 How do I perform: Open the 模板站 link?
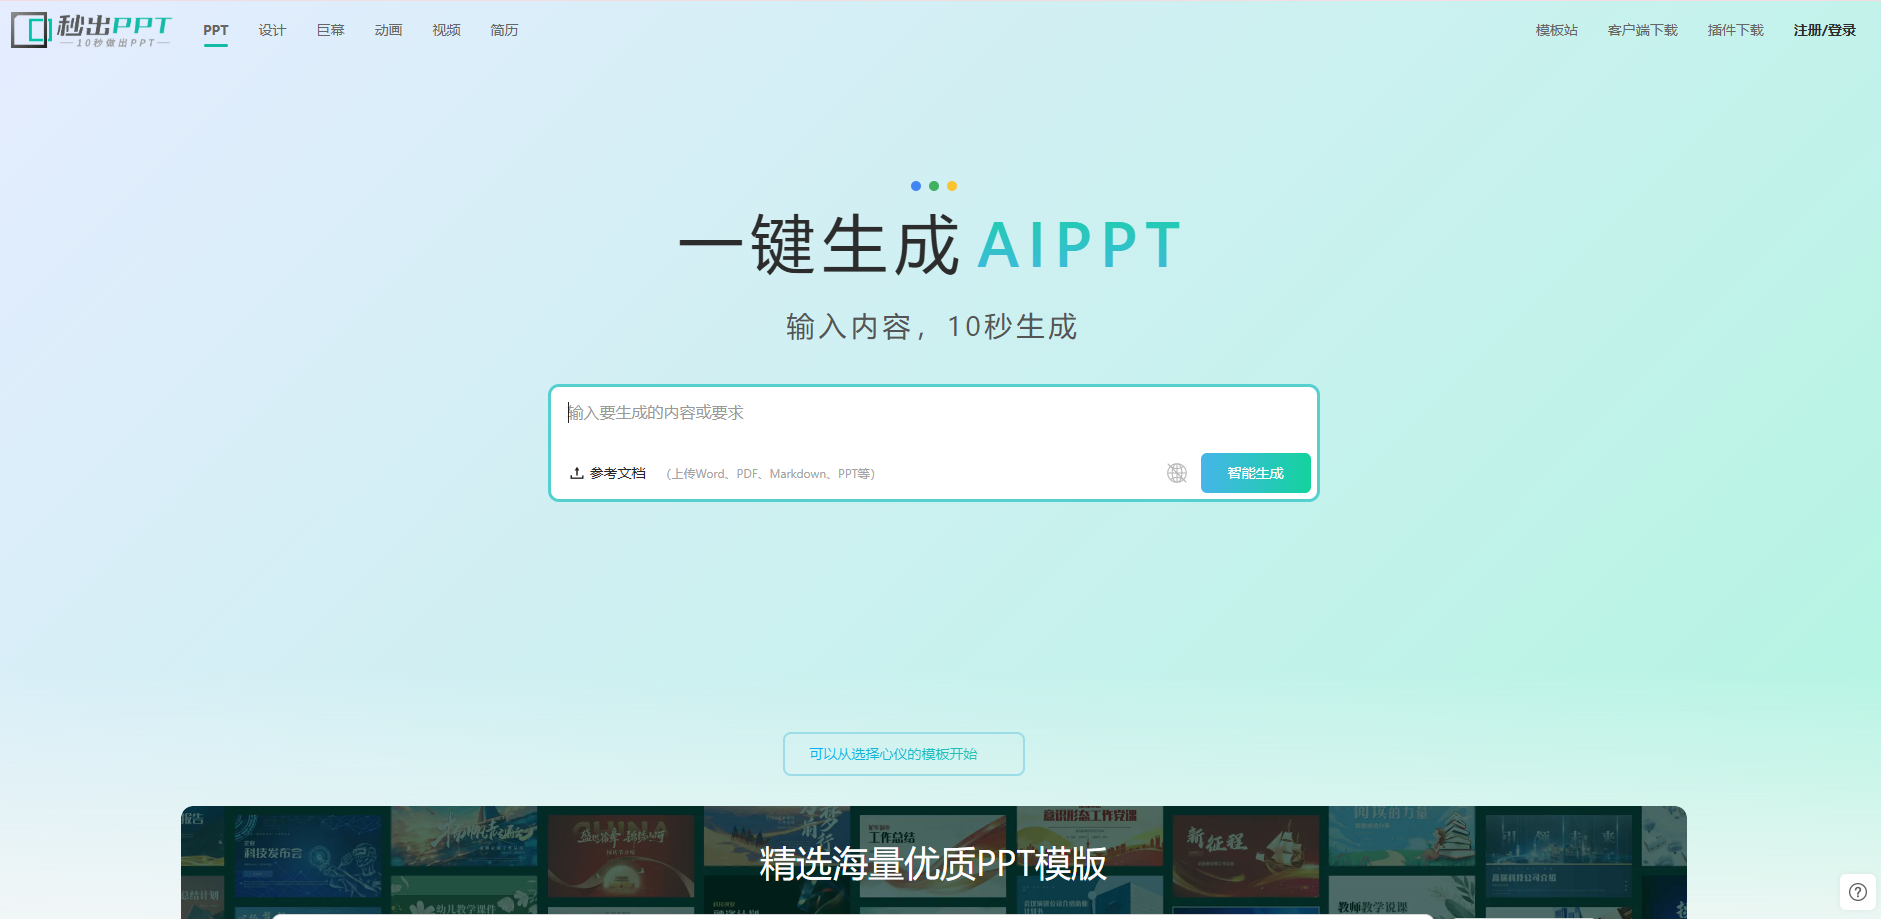click(x=1556, y=30)
